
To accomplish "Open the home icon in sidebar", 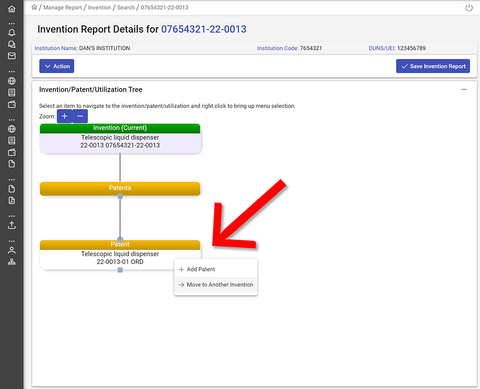I will coord(12,9).
